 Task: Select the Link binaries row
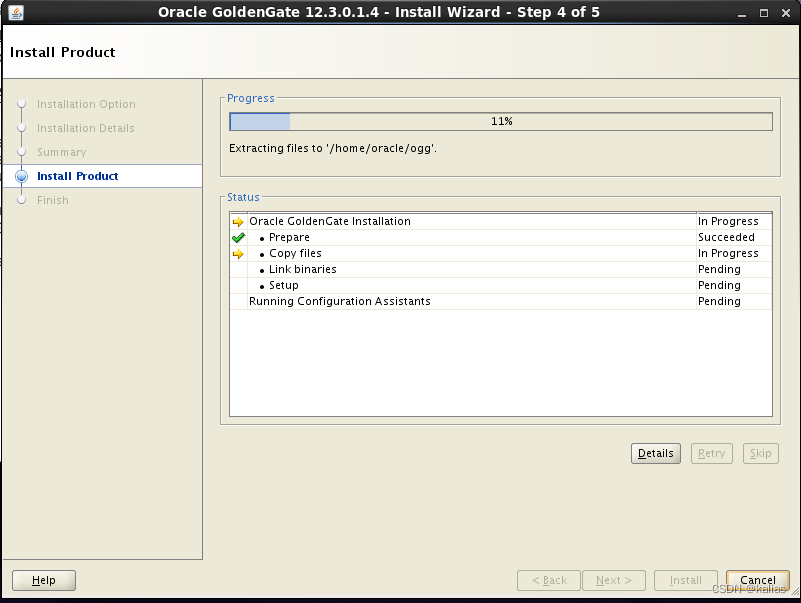tap(501, 269)
